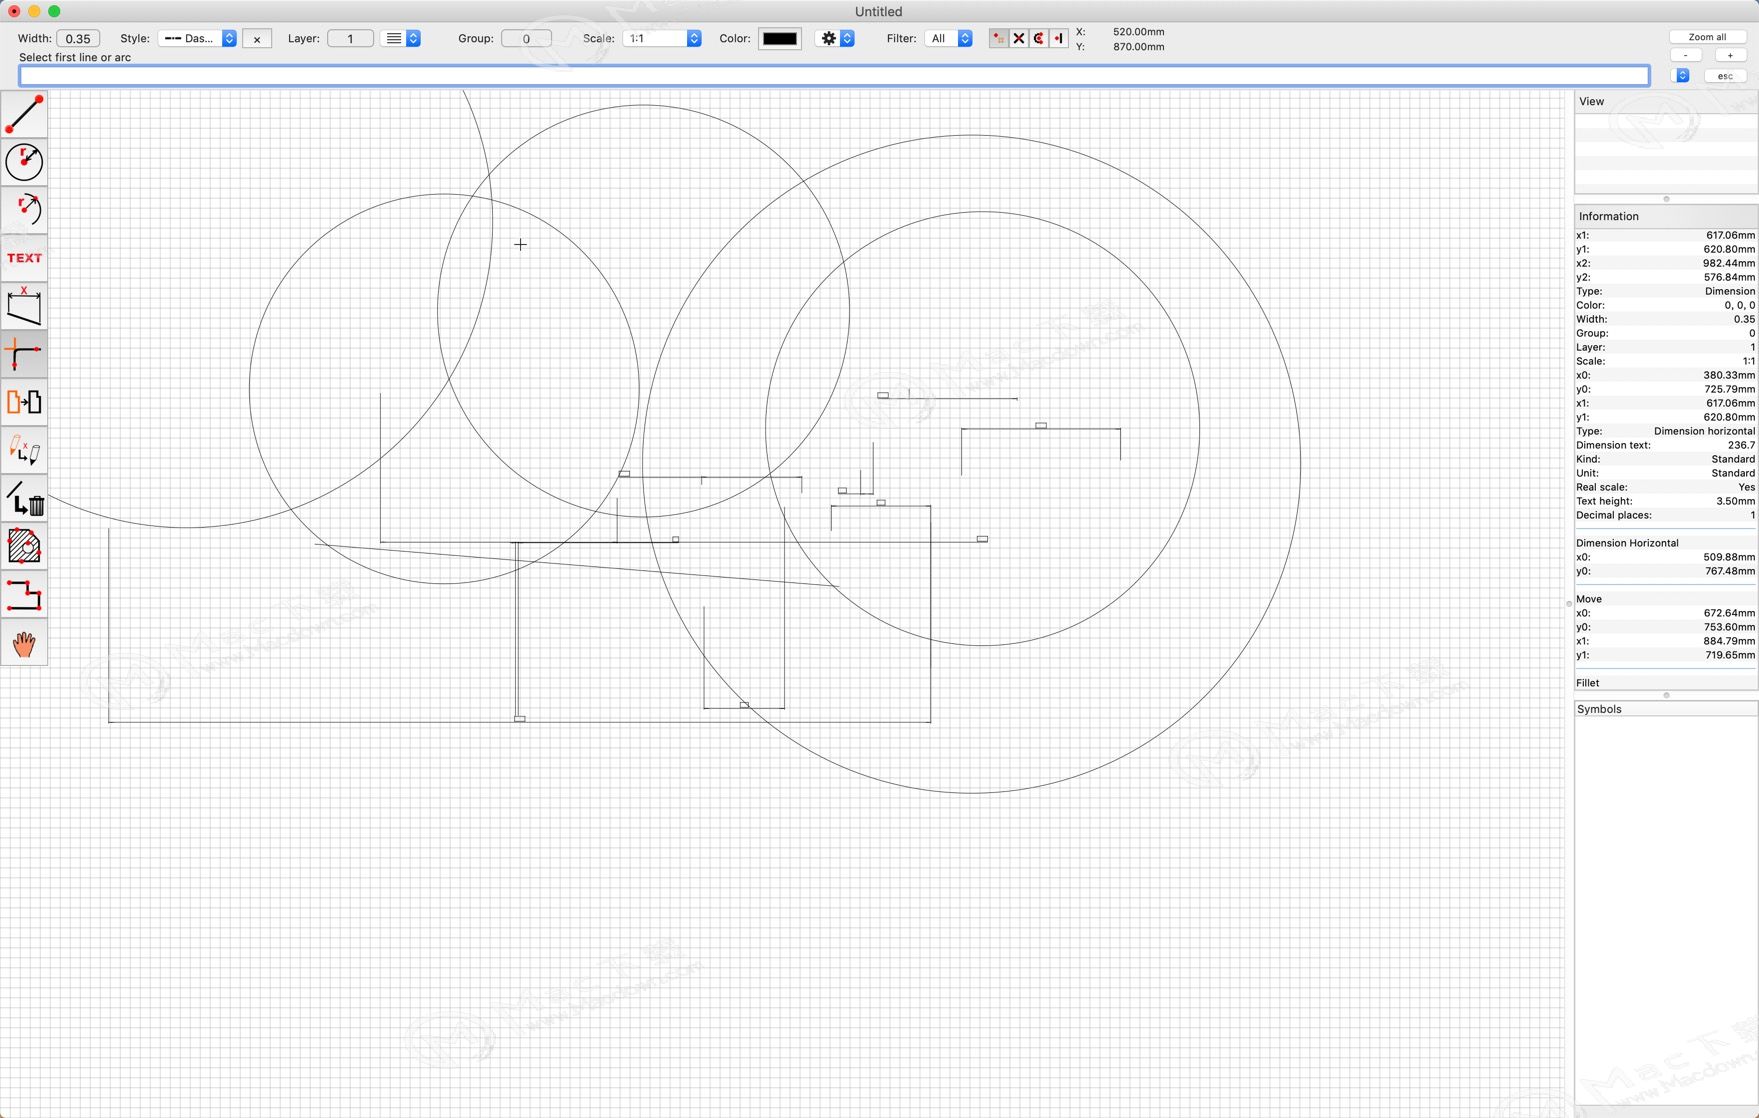Select the Fillet corner tool
Screen dimensions: 1759x1118
coord(24,354)
